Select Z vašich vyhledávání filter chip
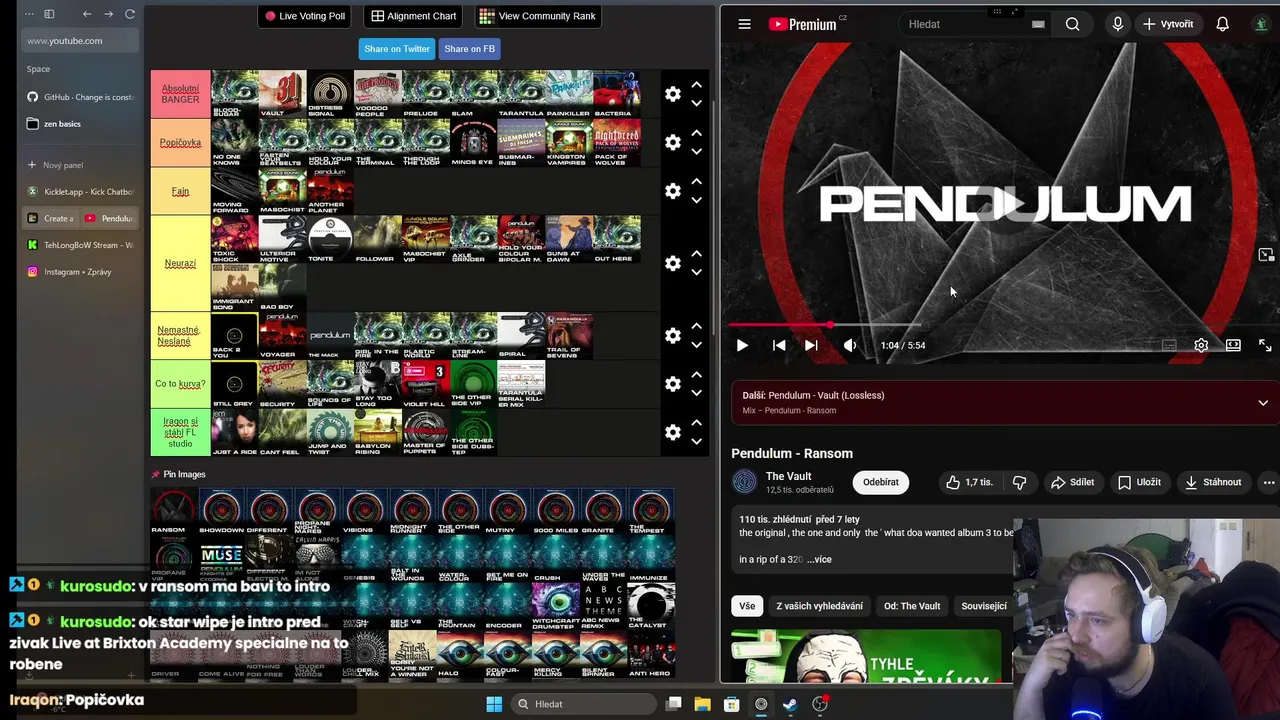 [x=819, y=606]
